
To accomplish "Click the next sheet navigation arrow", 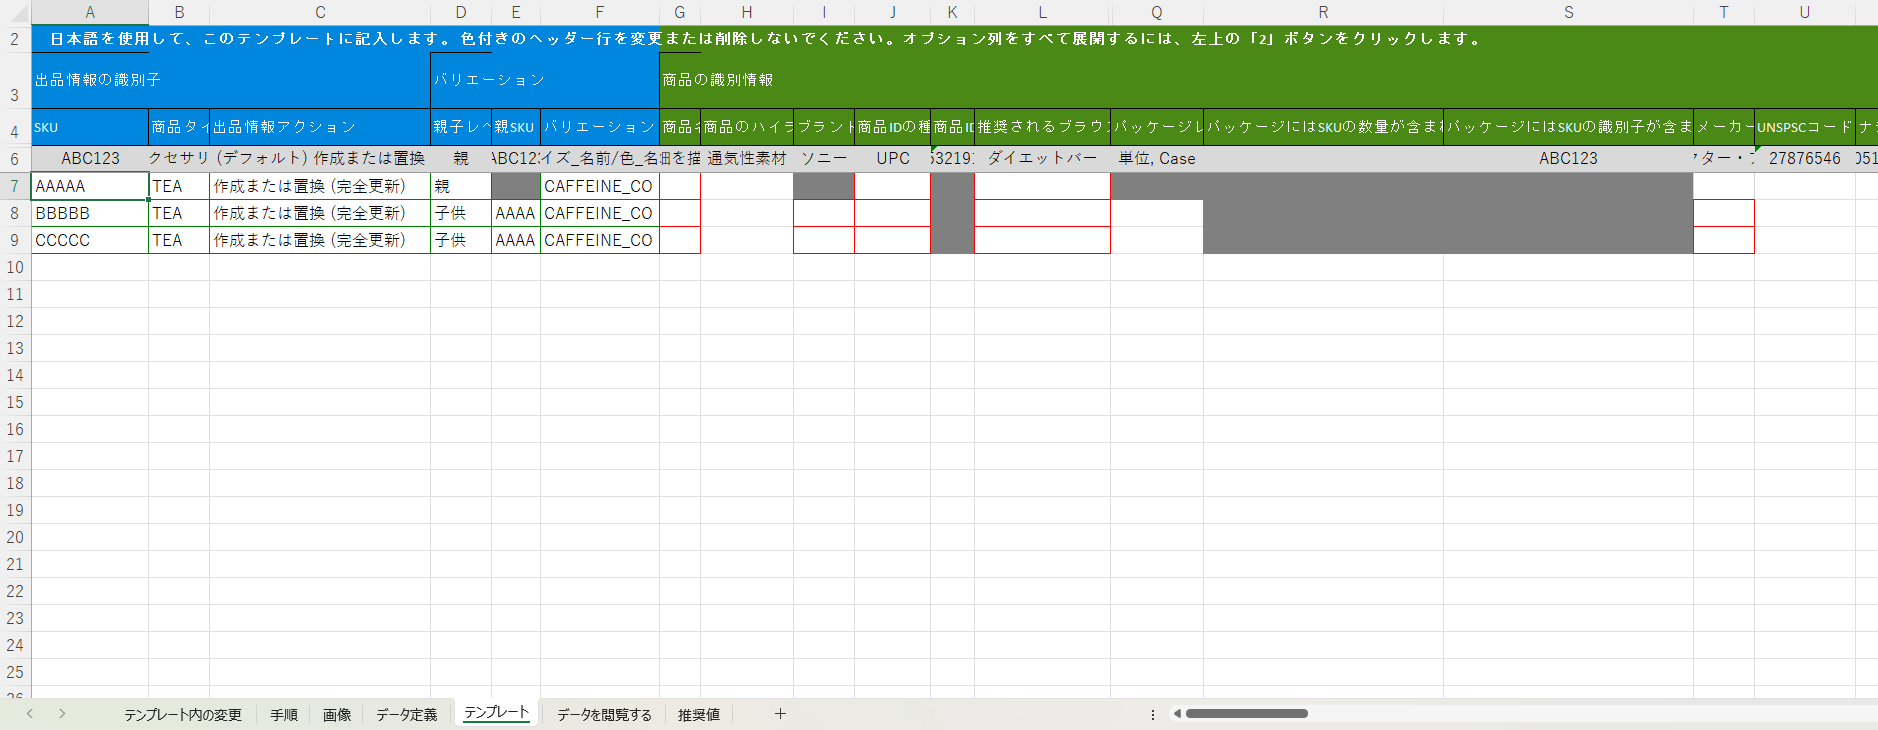I will [62, 714].
